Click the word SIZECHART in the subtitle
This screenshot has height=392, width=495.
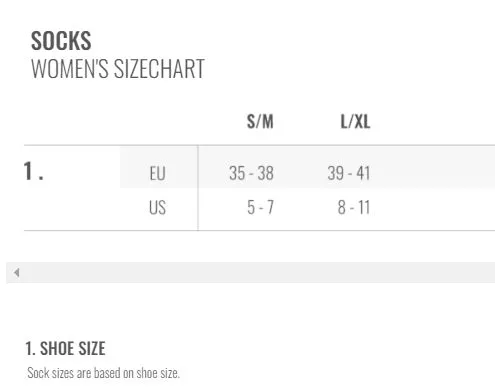click(159, 69)
